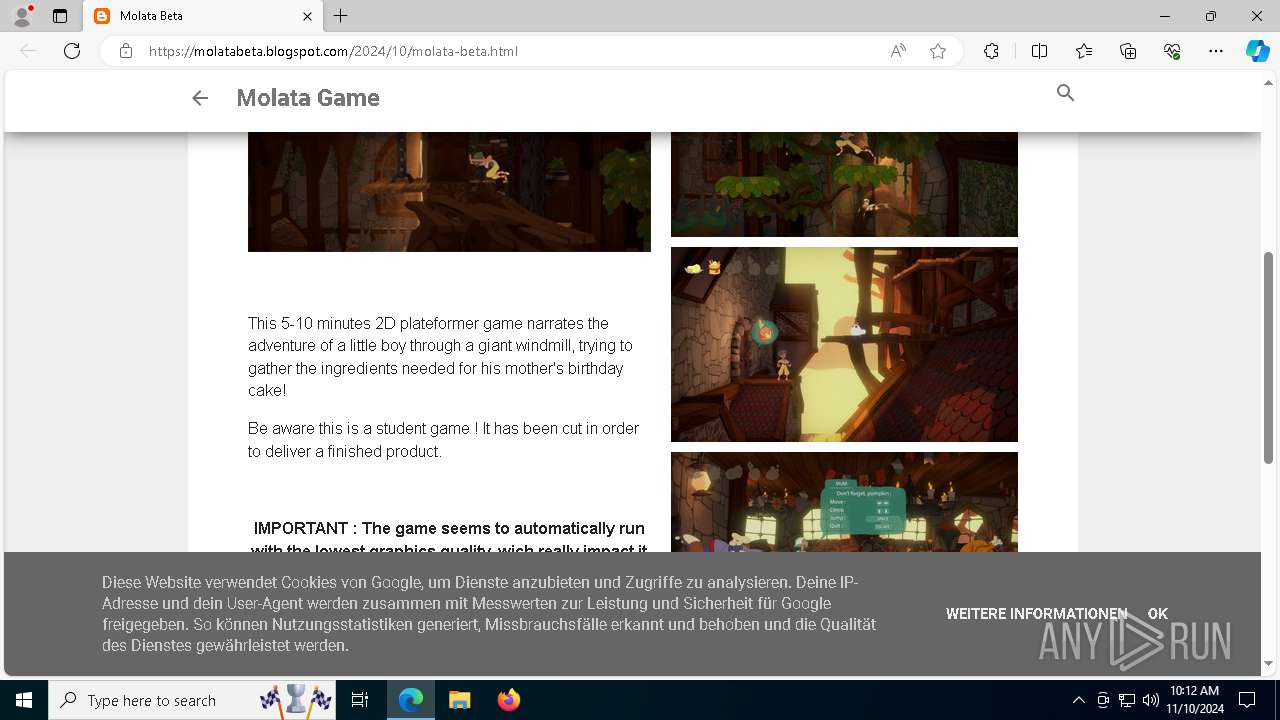Open File Explorer from taskbar

459,700
